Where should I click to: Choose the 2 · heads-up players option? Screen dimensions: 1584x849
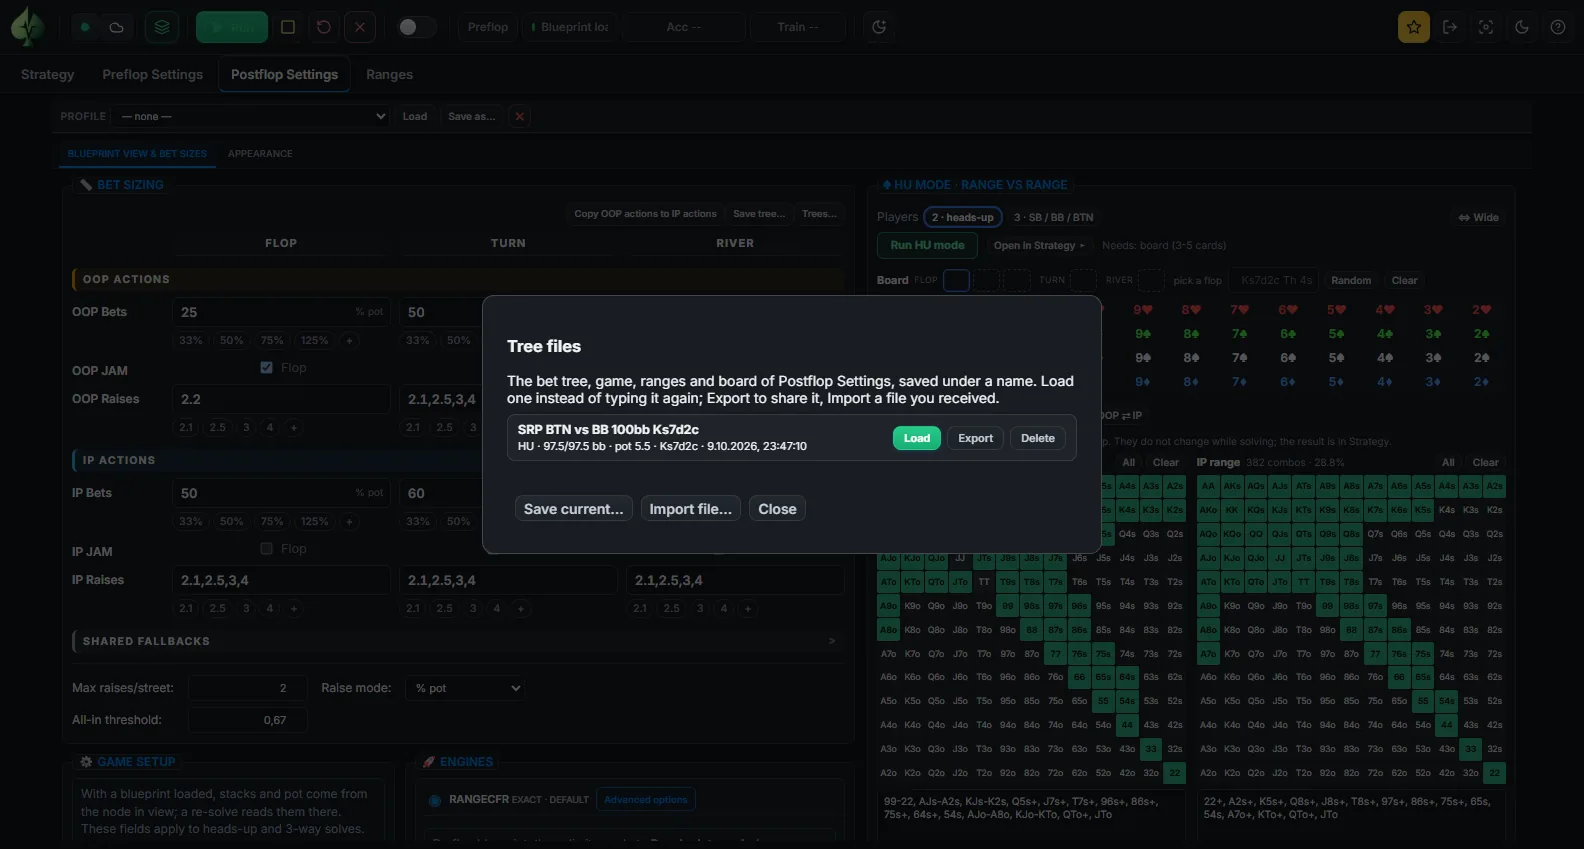tap(963, 217)
